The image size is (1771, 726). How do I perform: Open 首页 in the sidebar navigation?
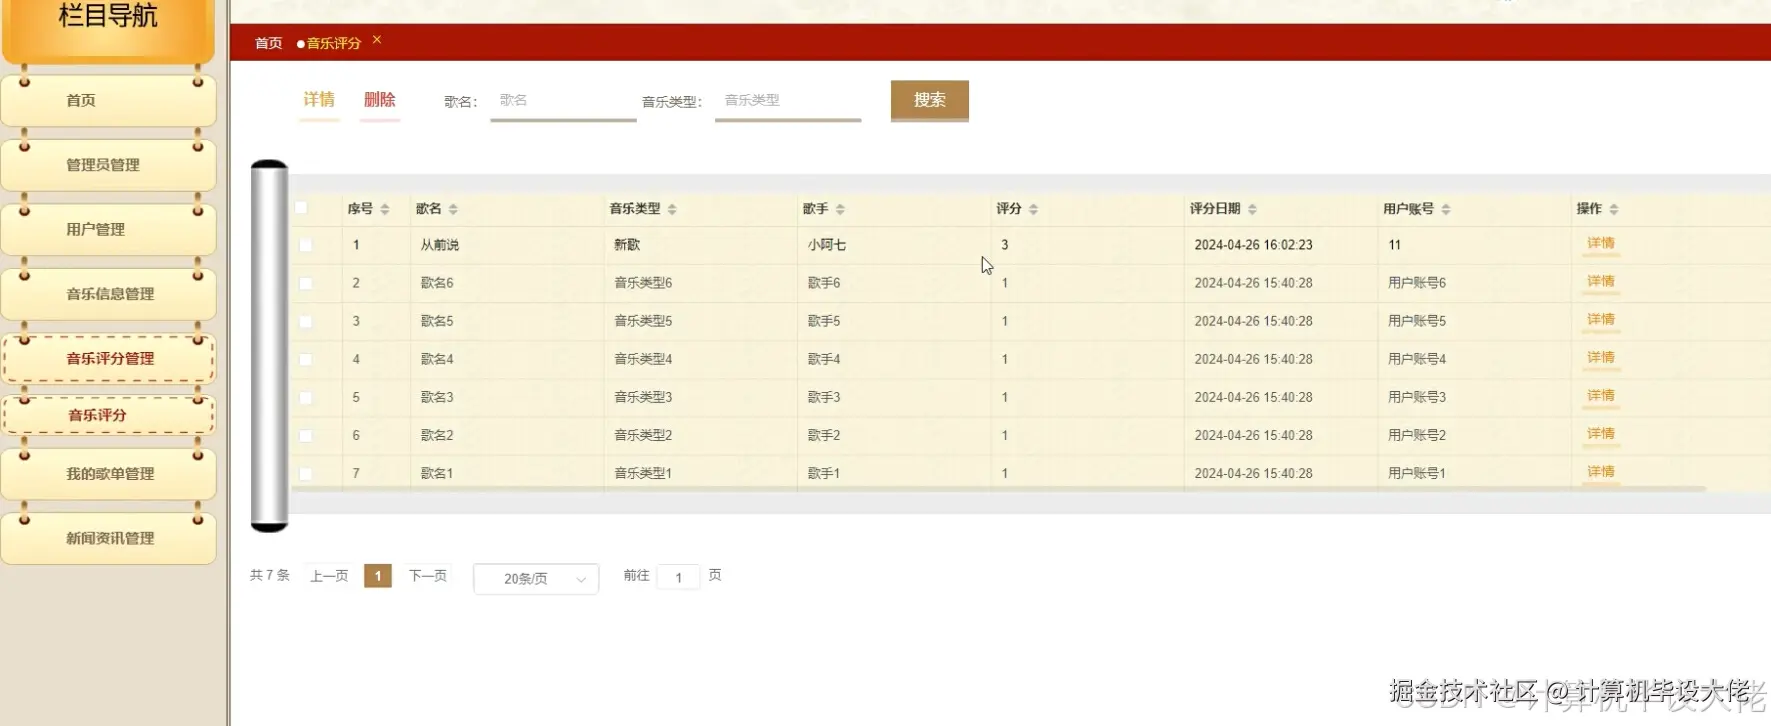click(x=109, y=100)
